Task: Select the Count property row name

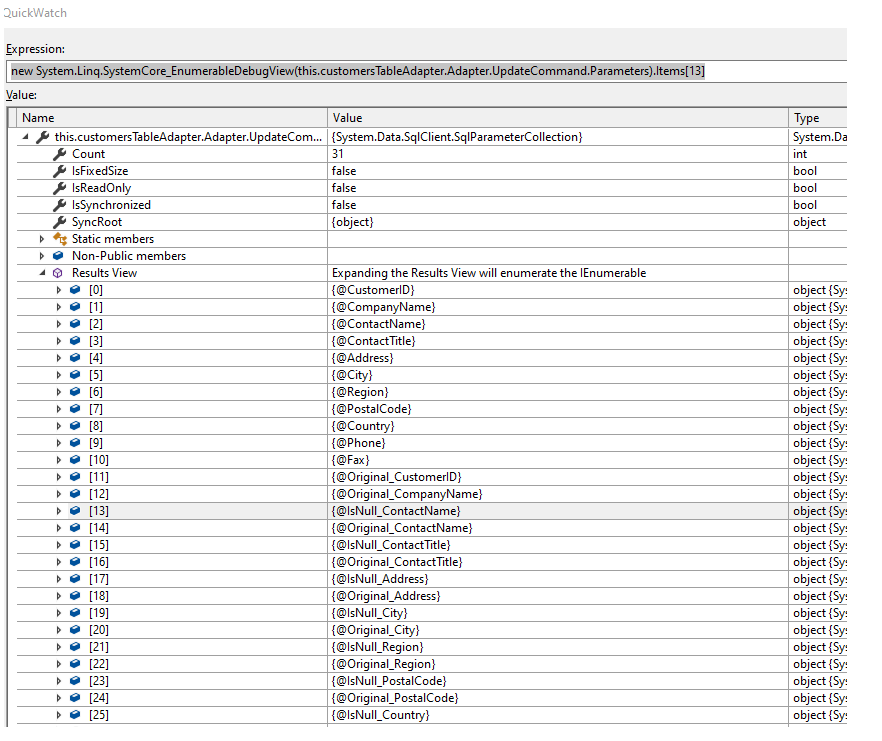Action: tap(88, 154)
